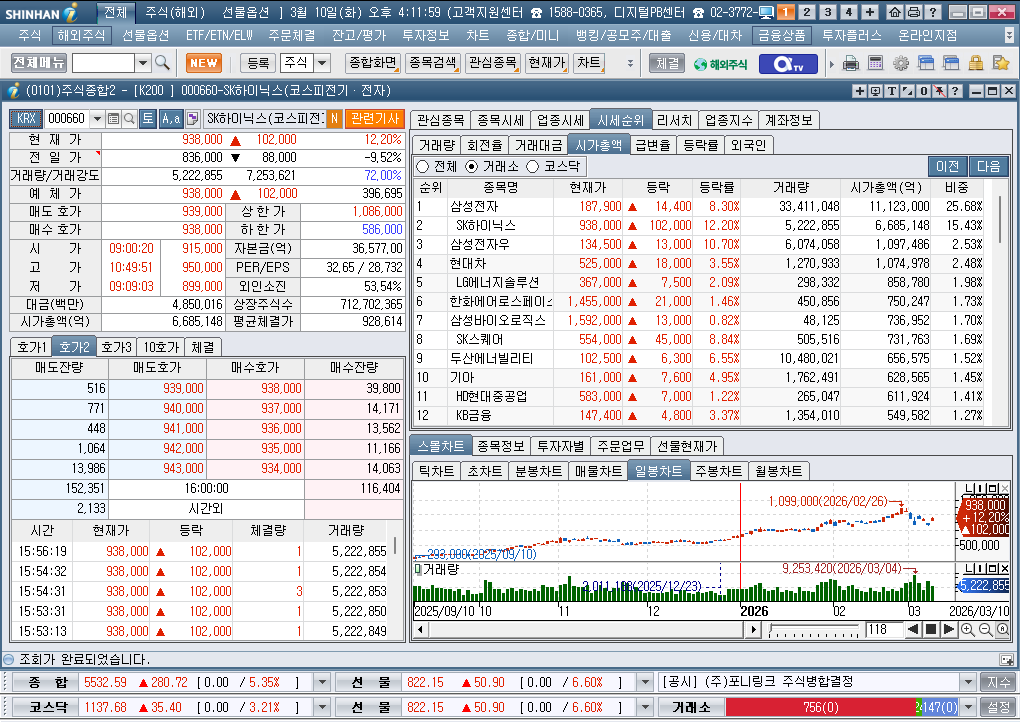1020x722 pixels.
Task: Open the toolbar printer icon
Action: 850,63
